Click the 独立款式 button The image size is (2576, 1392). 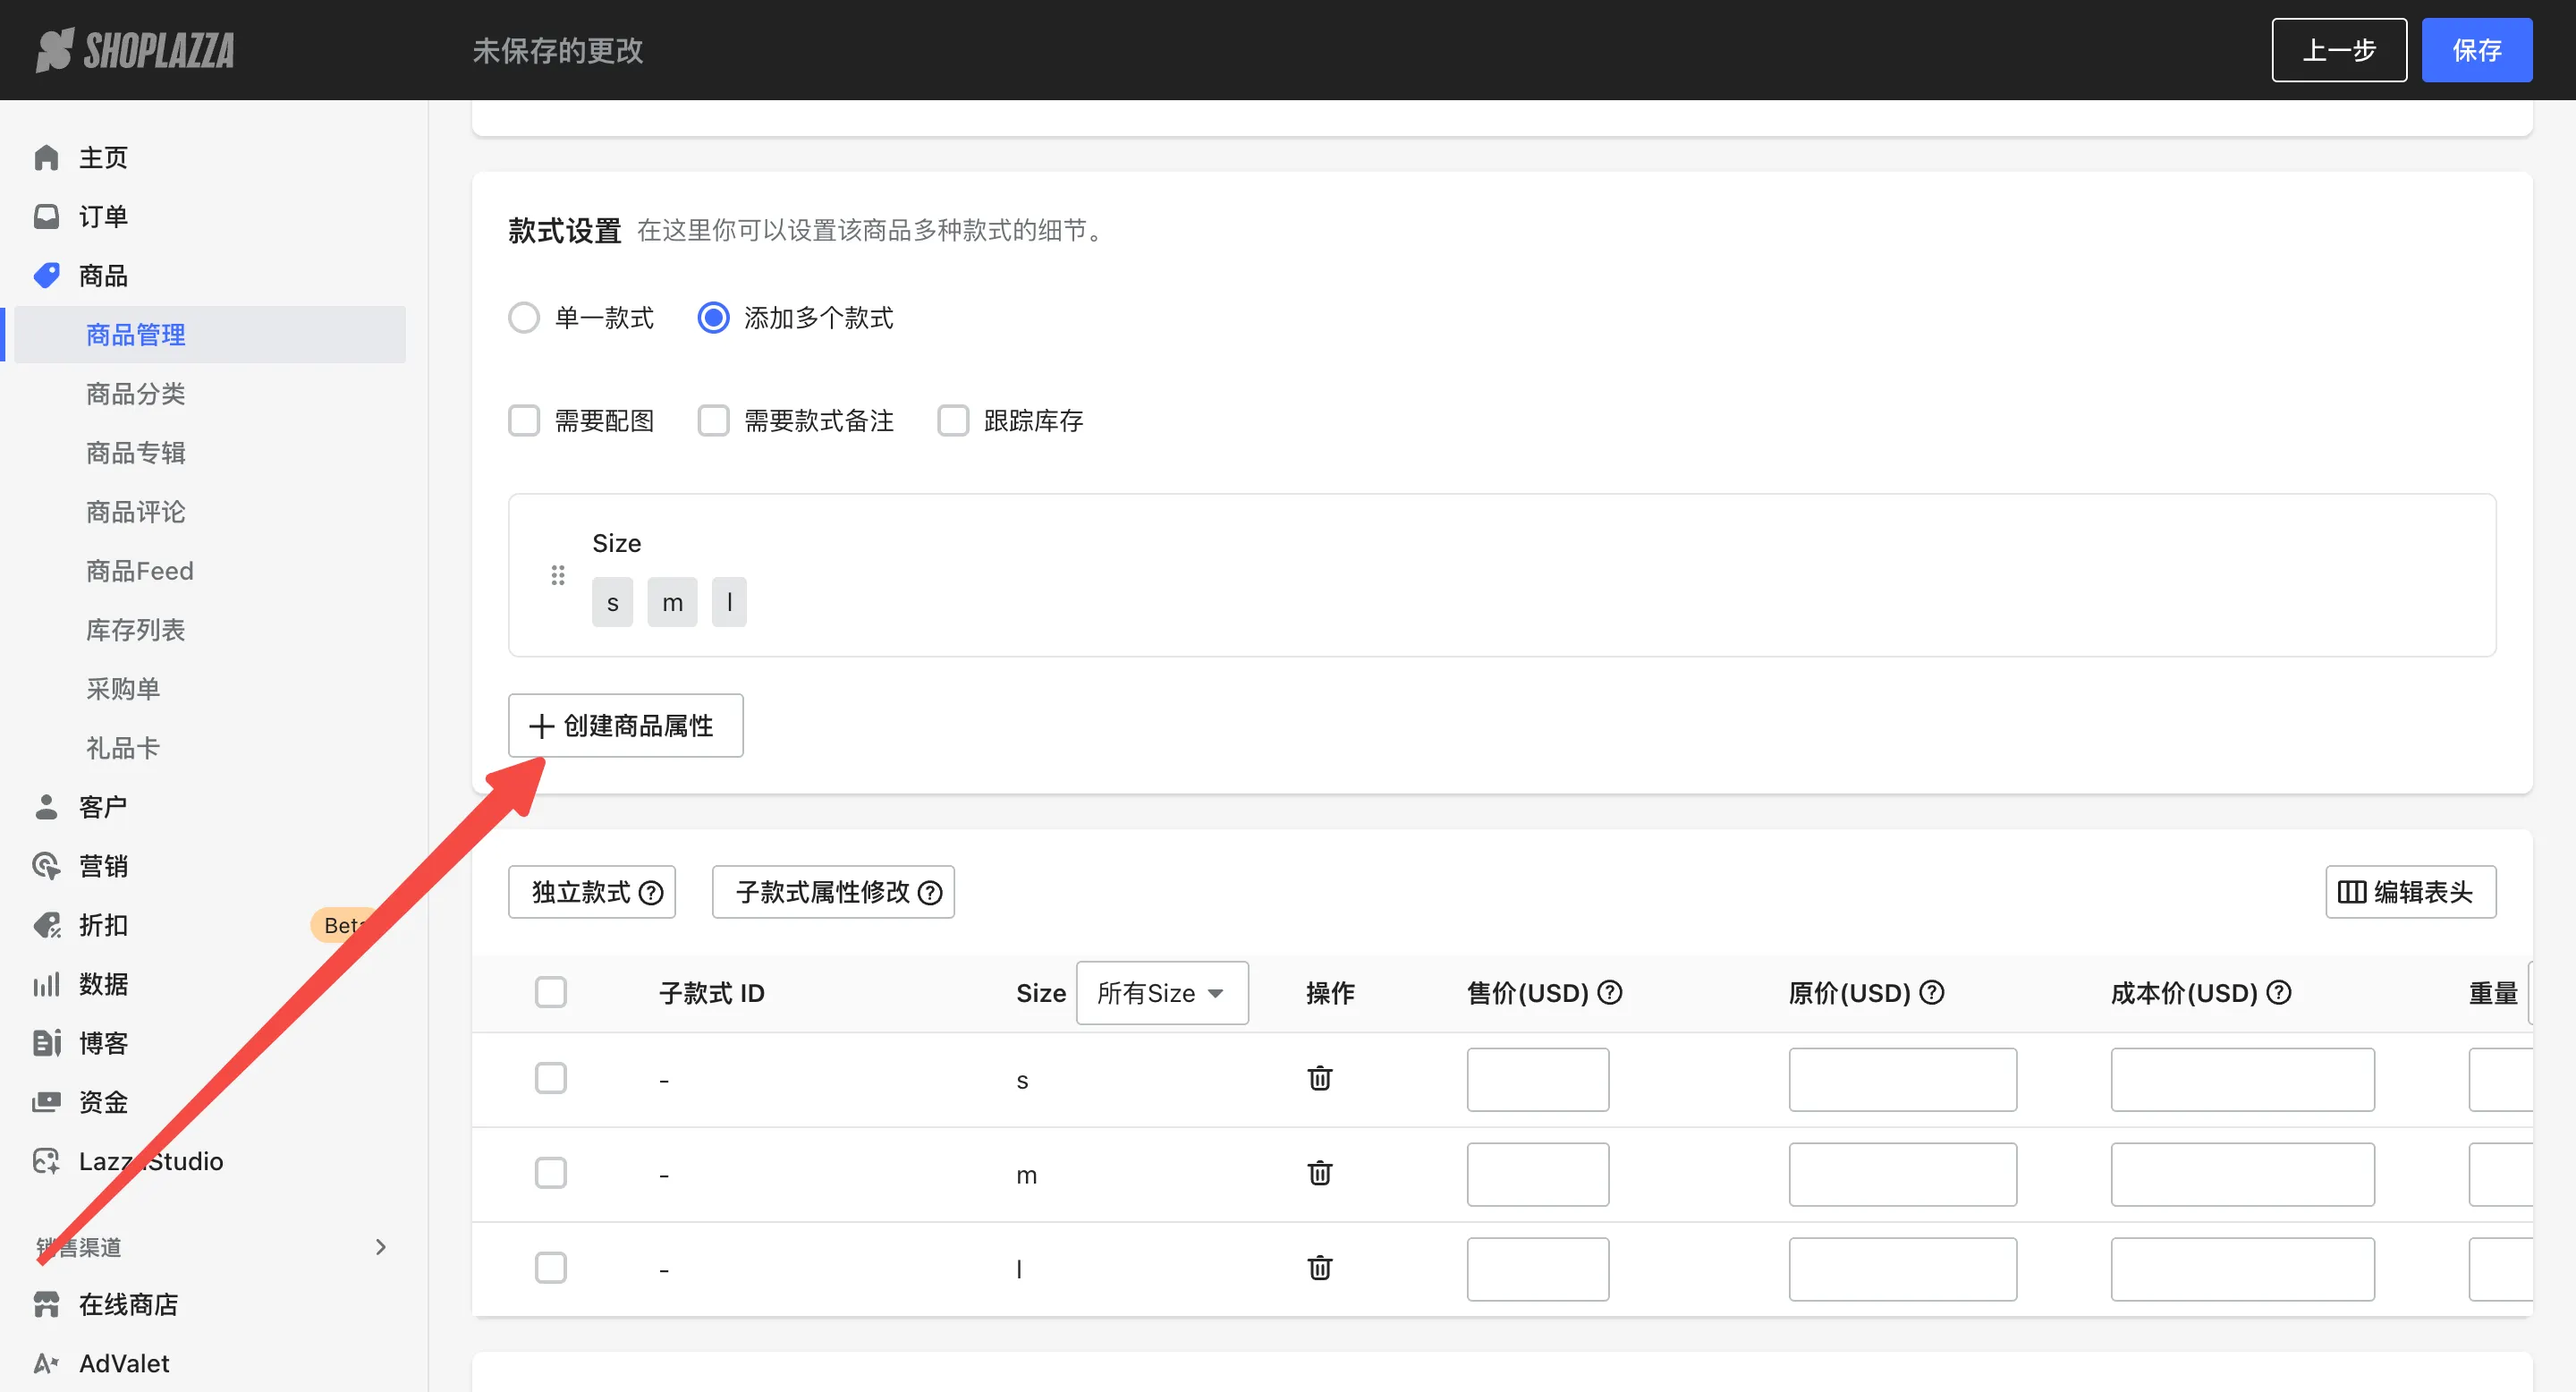click(592, 892)
